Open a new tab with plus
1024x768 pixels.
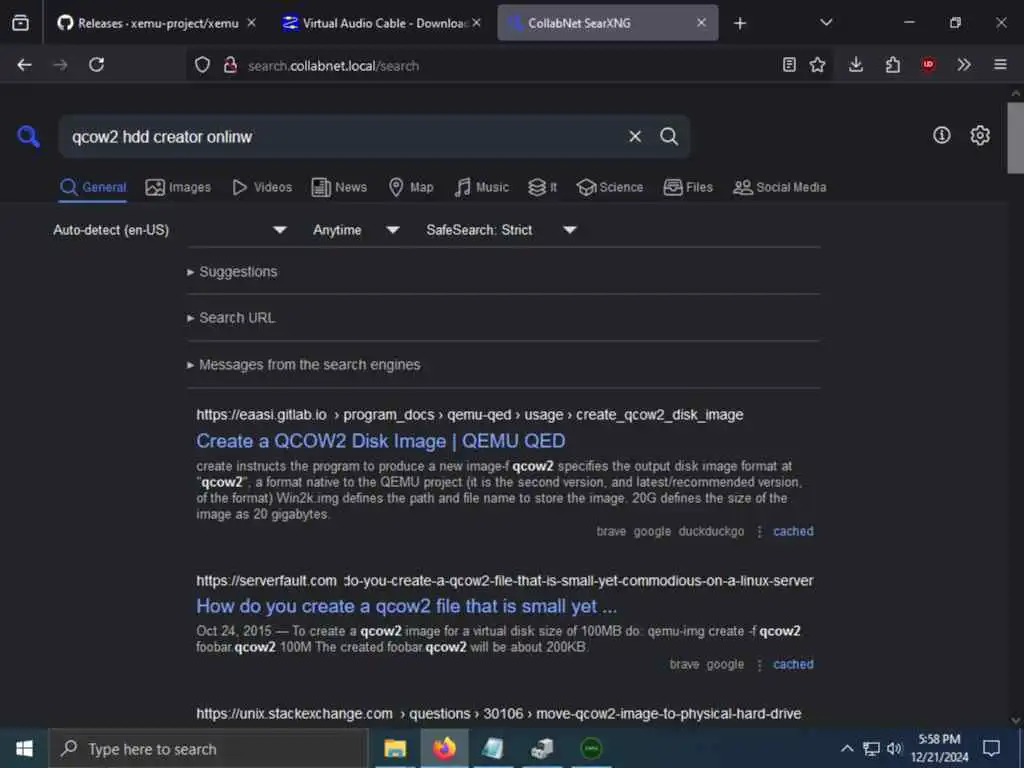tap(740, 24)
